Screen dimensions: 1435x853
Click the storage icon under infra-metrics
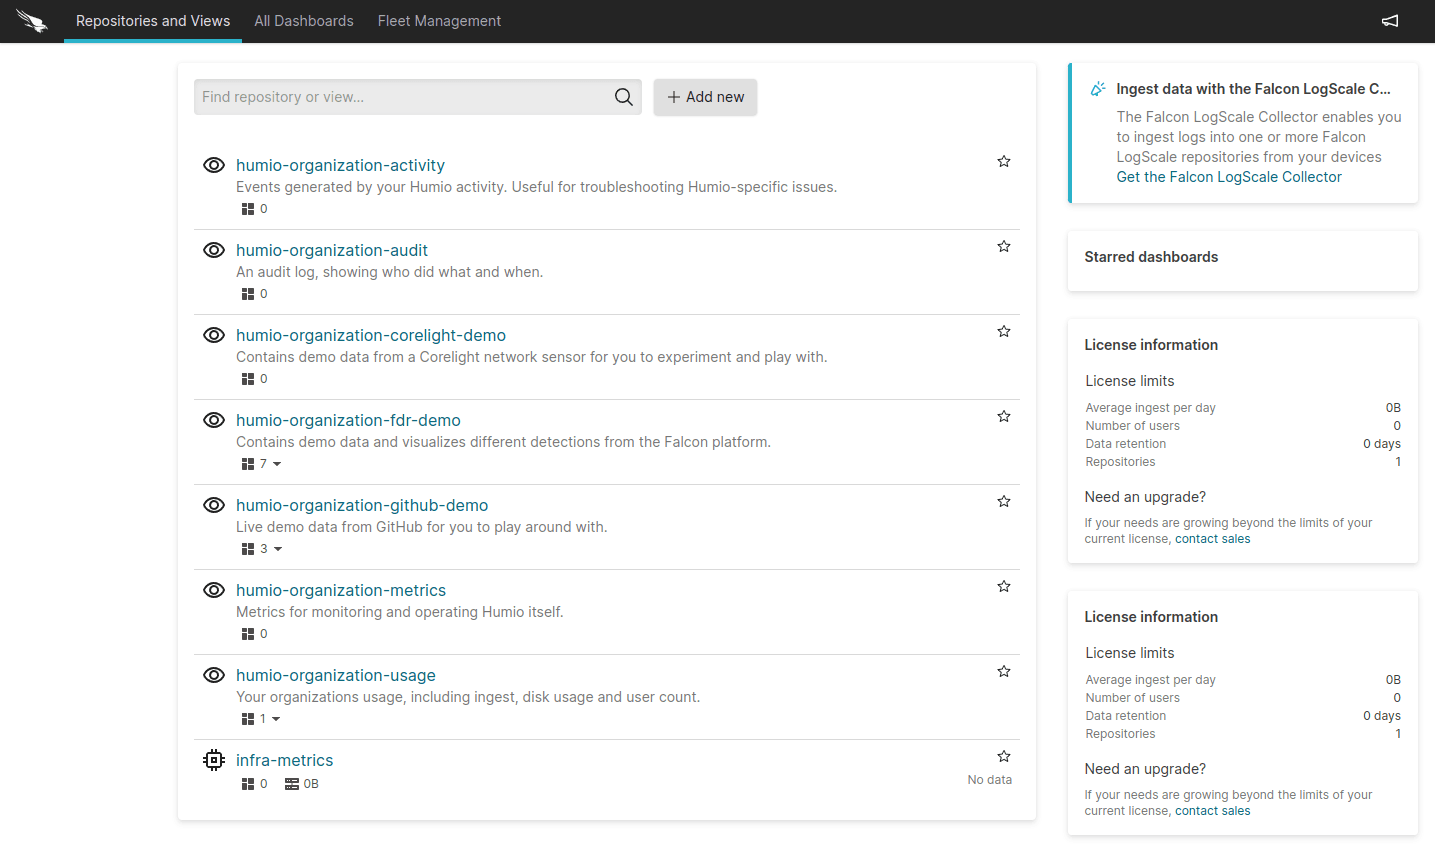292,784
